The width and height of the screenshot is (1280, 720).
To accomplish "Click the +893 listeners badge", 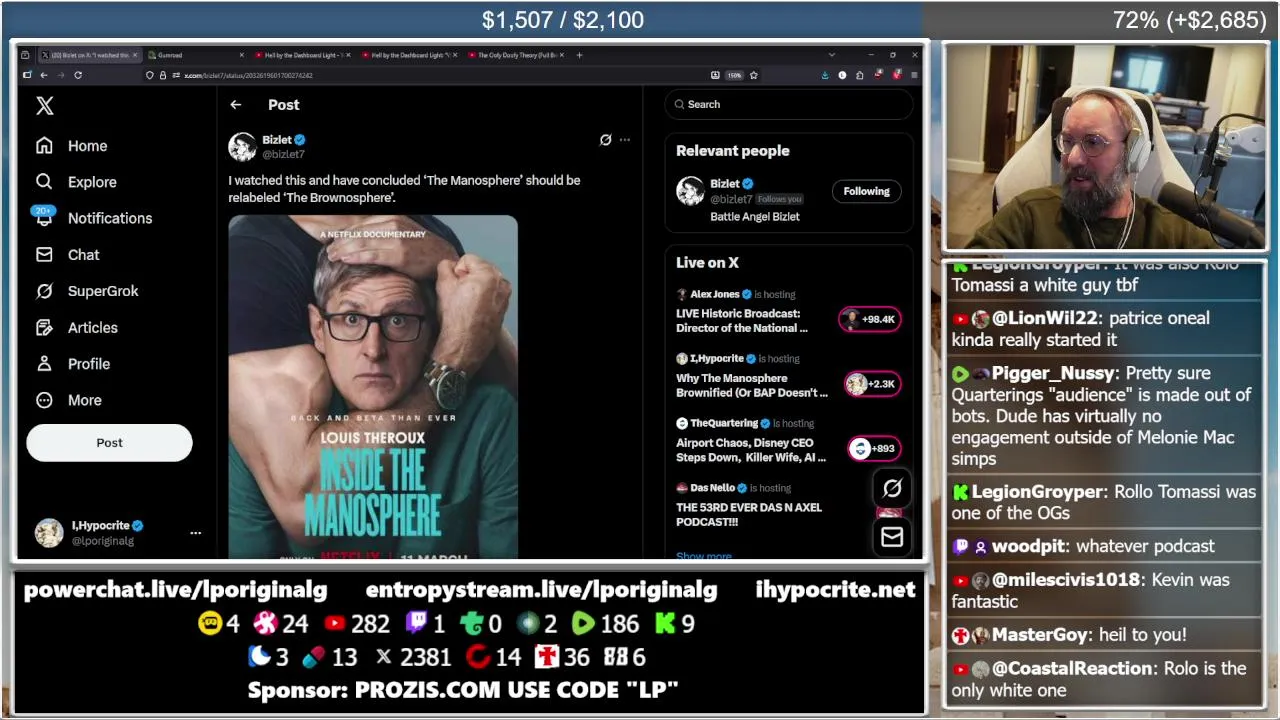I will [874, 448].
